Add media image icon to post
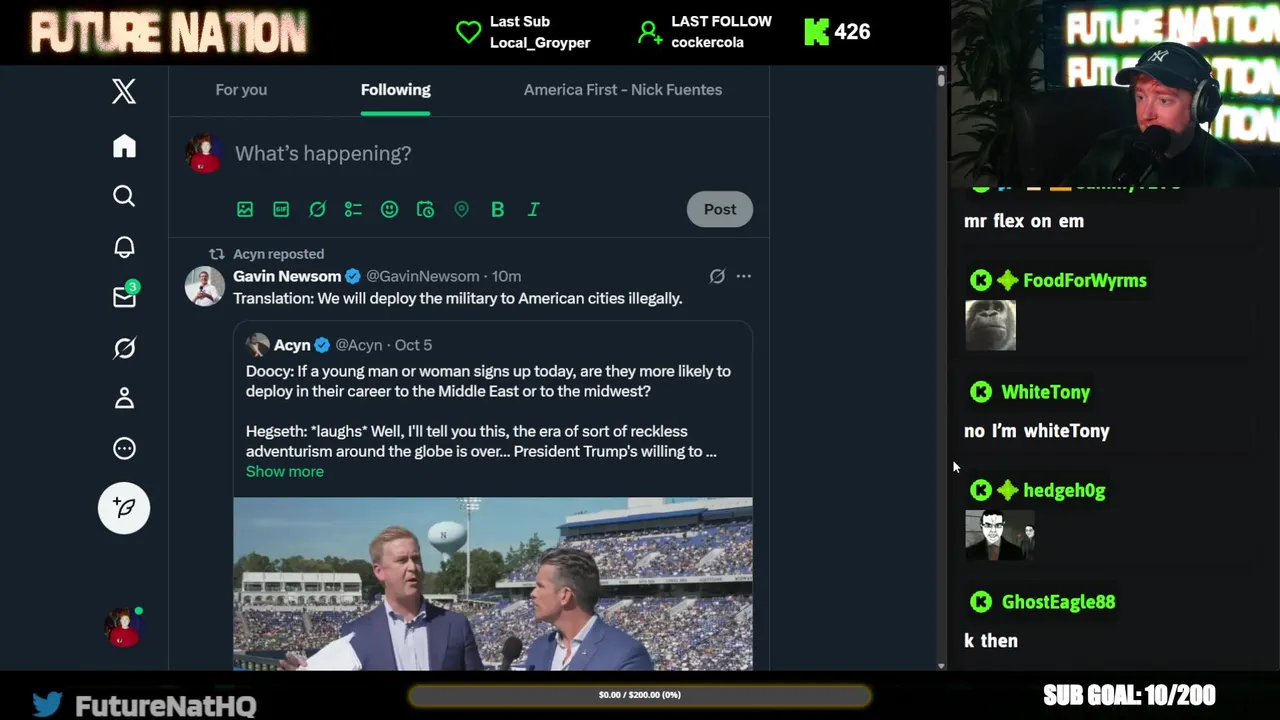 tap(245, 209)
